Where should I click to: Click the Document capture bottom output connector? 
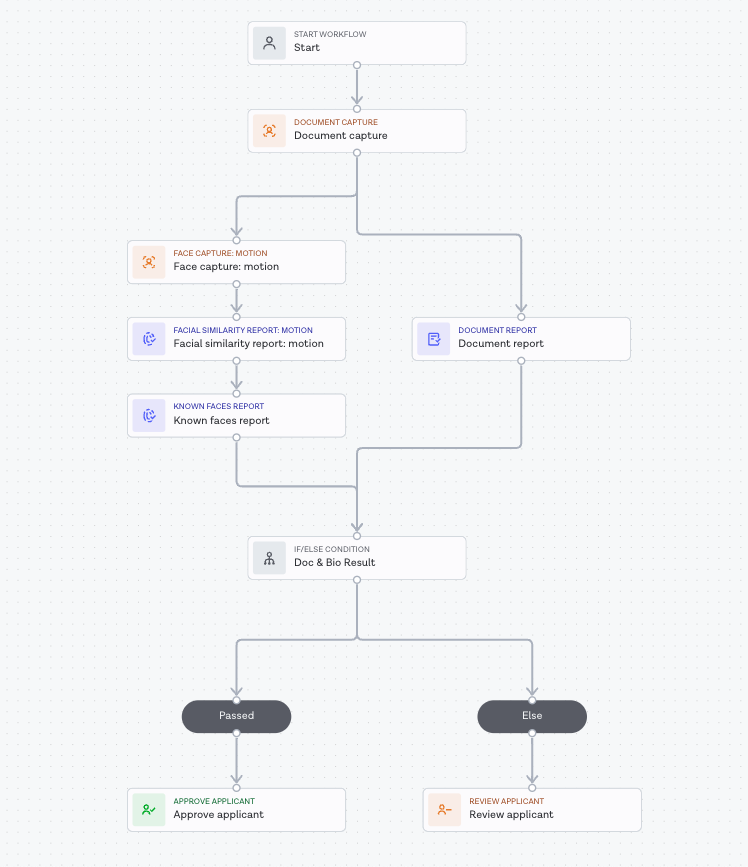coord(357,153)
